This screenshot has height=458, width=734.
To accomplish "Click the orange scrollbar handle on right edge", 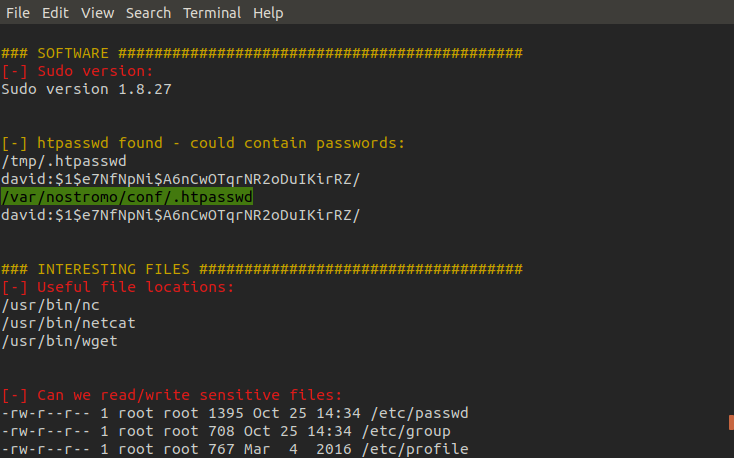I will (731, 422).
